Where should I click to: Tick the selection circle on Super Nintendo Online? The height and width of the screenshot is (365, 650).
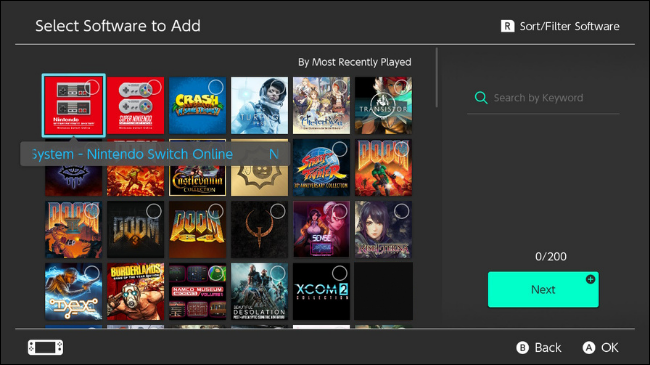[x=154, y=87]
